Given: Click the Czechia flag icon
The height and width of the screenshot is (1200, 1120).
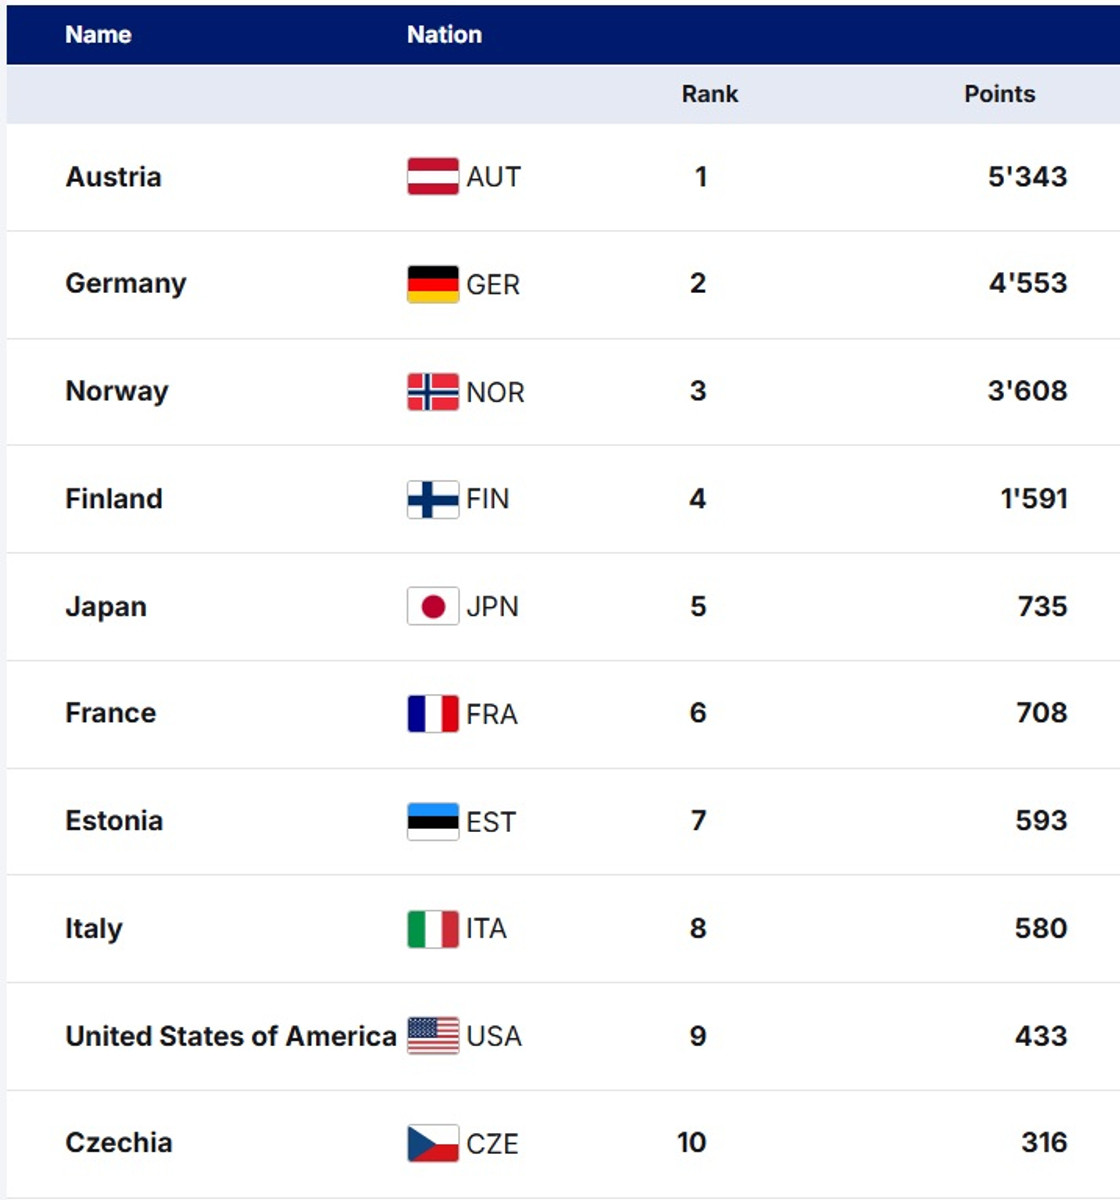Looking at the screenshot, I should 433,1143.
